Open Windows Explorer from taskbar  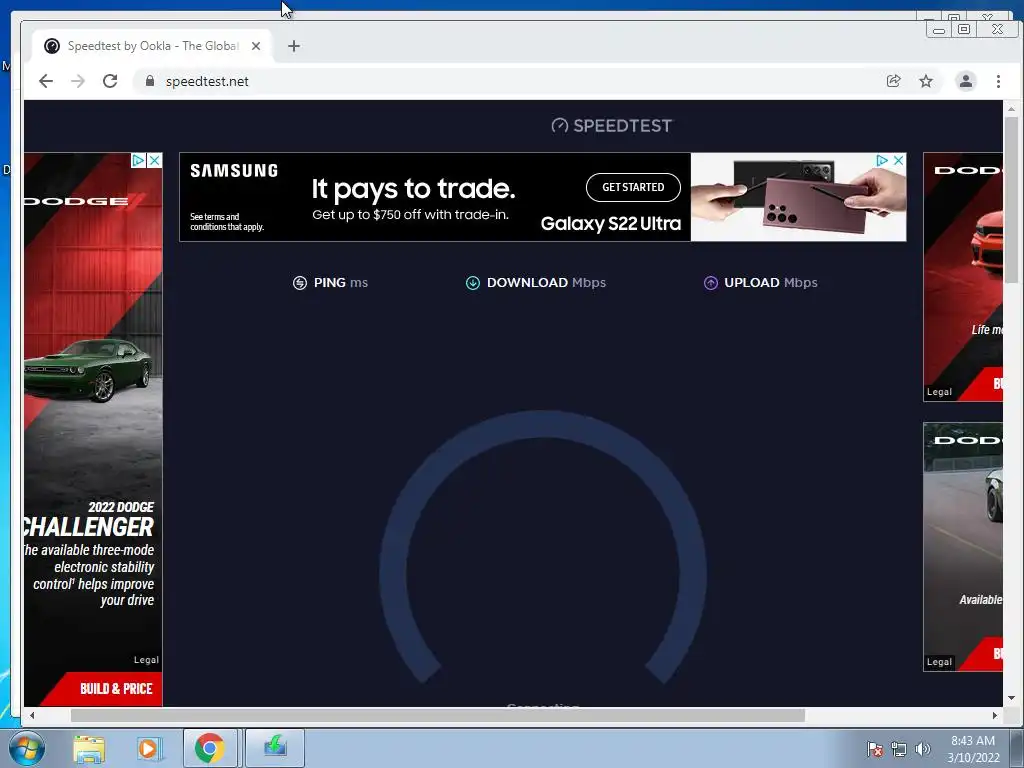89,748
